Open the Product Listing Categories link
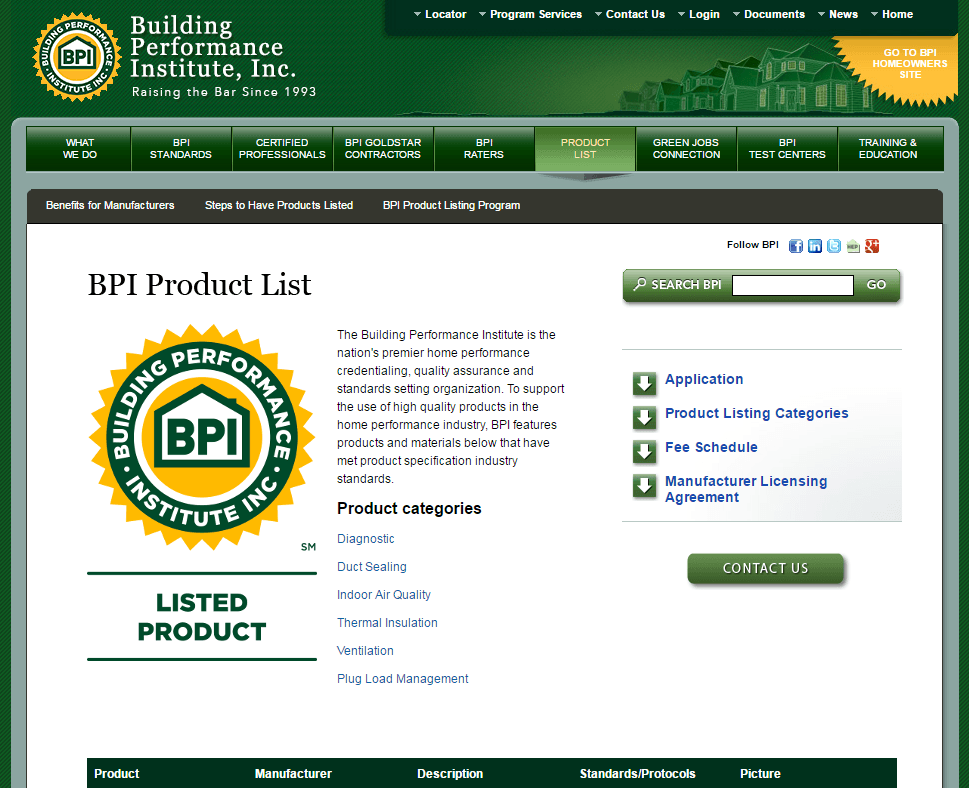Viewport: 969px width, 788px height. (x=756, y=413)
